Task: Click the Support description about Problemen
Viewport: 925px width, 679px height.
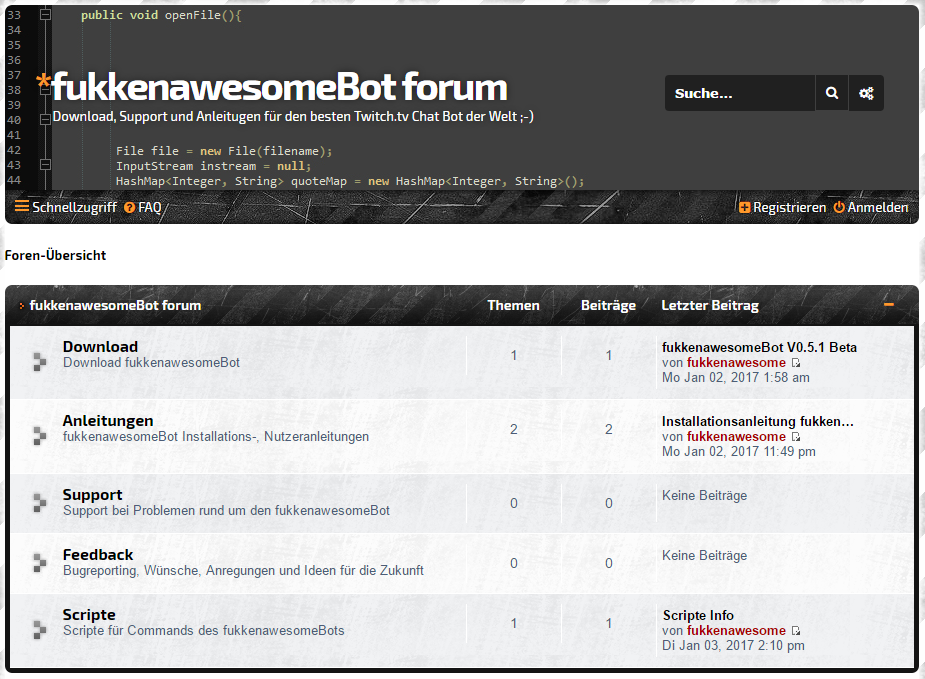Action: click(227, 511)
